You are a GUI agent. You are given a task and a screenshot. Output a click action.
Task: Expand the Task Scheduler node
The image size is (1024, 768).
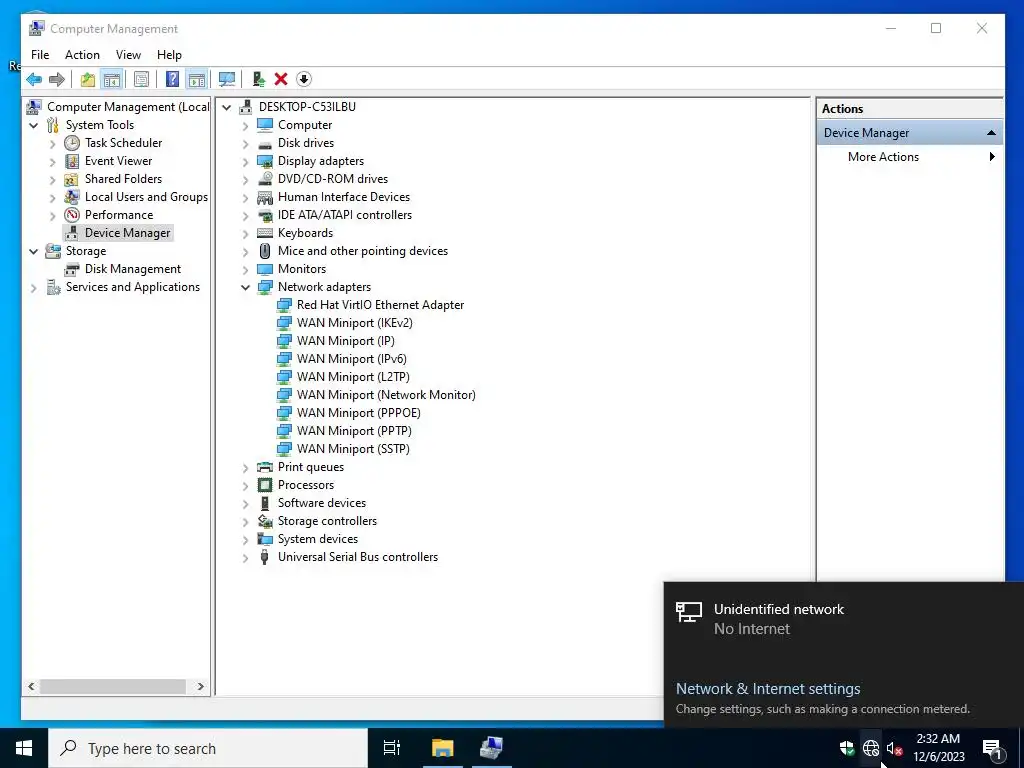[52, 144]
